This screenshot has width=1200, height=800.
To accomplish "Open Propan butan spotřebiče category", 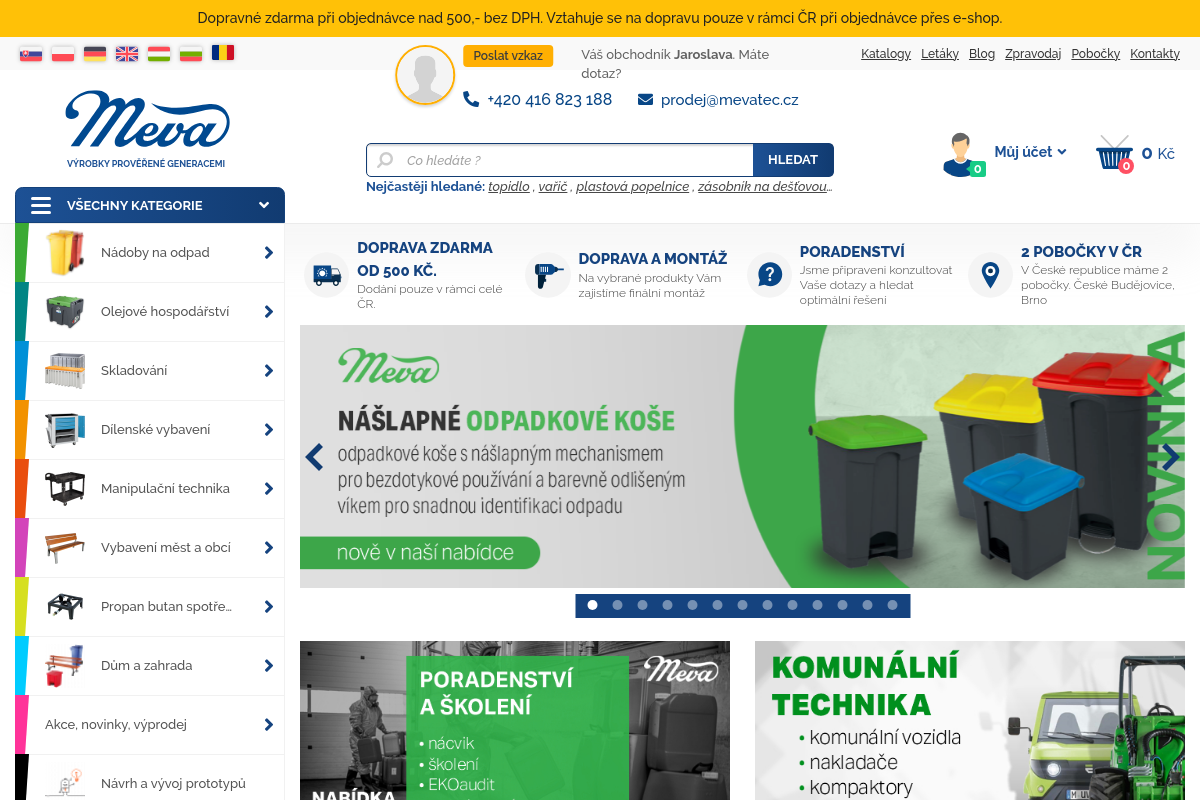I will coord(150,607).
